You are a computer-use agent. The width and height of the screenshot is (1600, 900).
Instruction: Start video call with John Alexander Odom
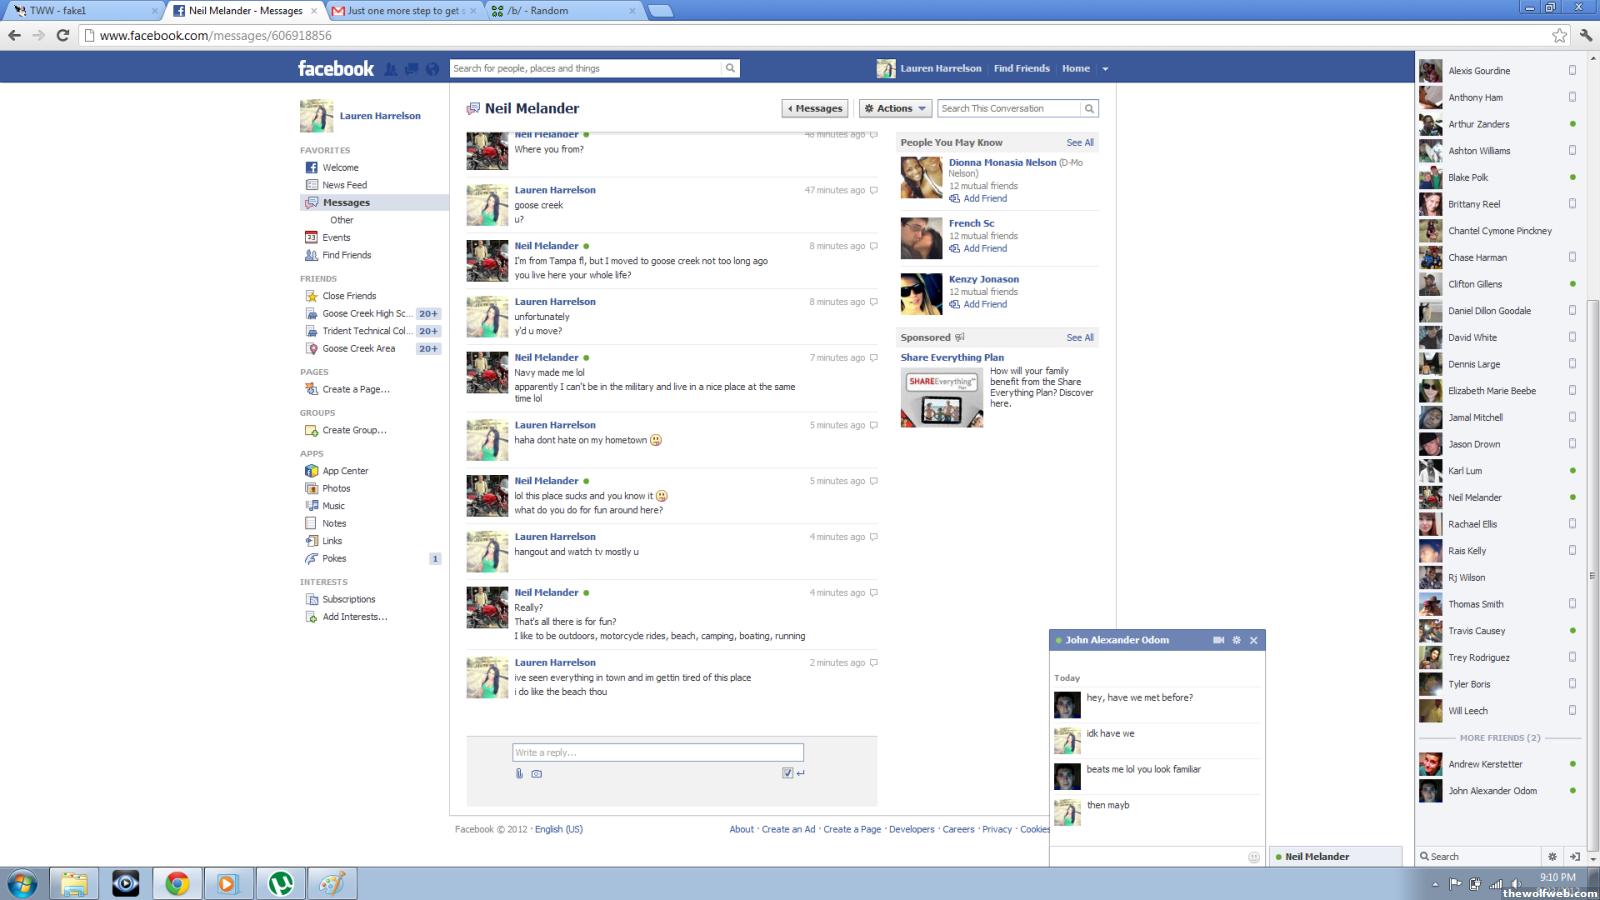(1218, 640)
